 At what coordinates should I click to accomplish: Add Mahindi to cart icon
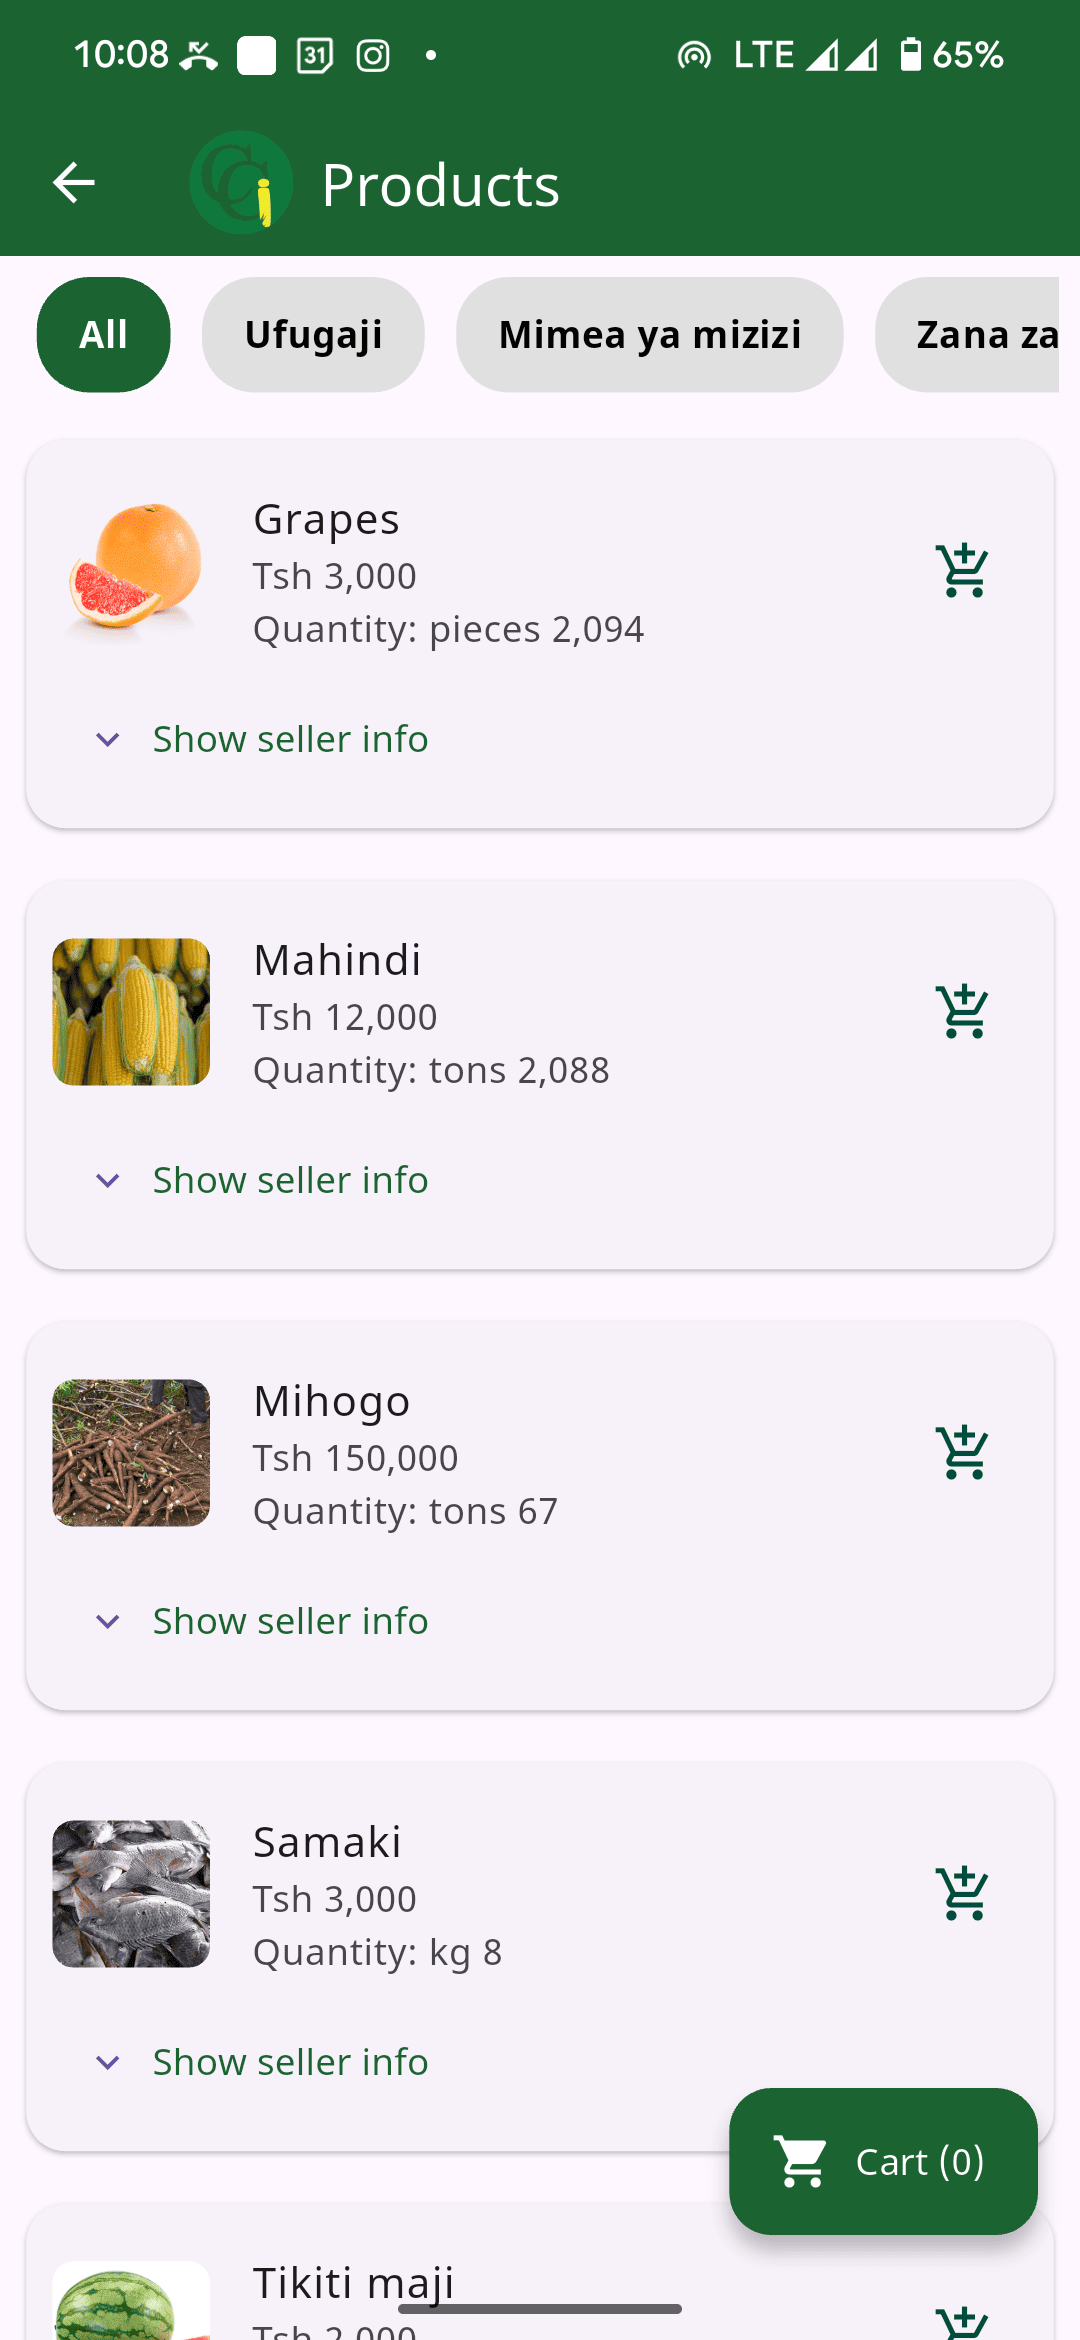click(962, 1012)
